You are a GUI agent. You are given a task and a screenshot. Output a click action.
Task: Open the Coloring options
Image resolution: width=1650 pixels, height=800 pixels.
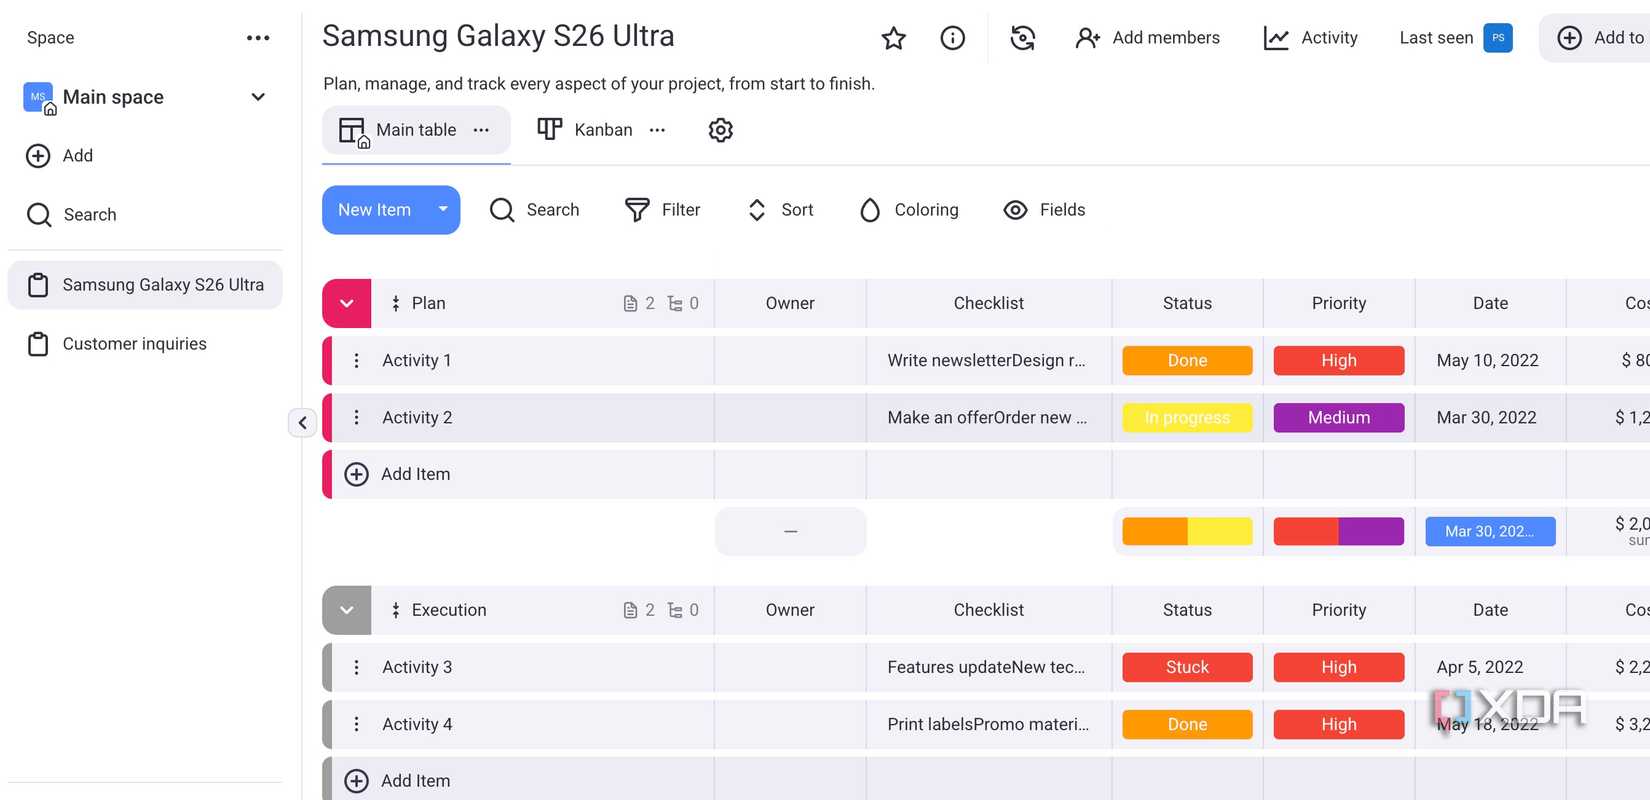point(909,210)
